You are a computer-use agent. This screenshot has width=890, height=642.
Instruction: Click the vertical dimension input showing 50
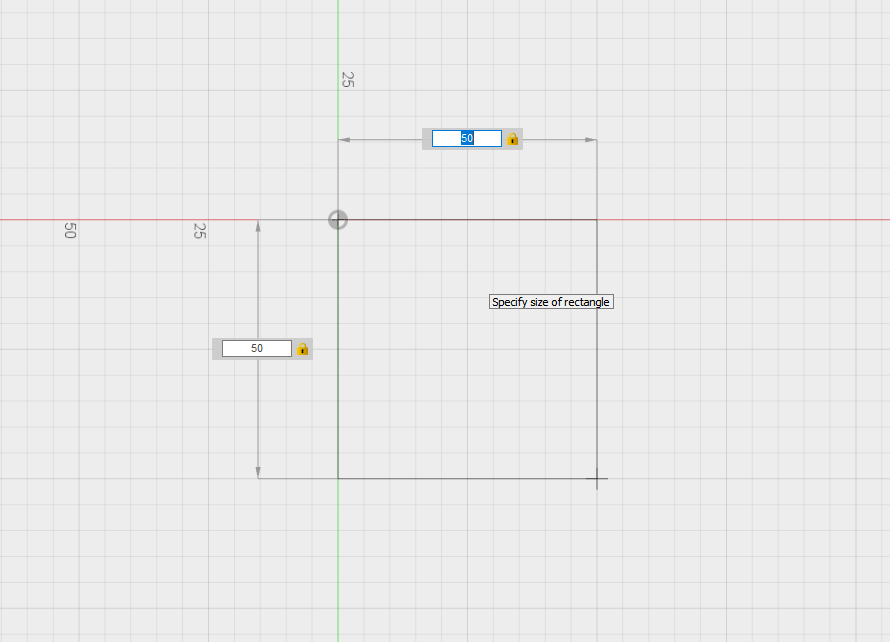257,349
